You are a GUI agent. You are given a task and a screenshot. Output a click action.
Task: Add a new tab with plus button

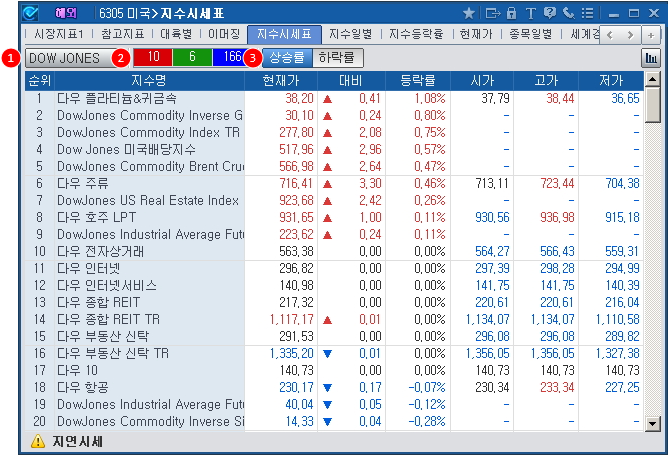click(651, 35)
